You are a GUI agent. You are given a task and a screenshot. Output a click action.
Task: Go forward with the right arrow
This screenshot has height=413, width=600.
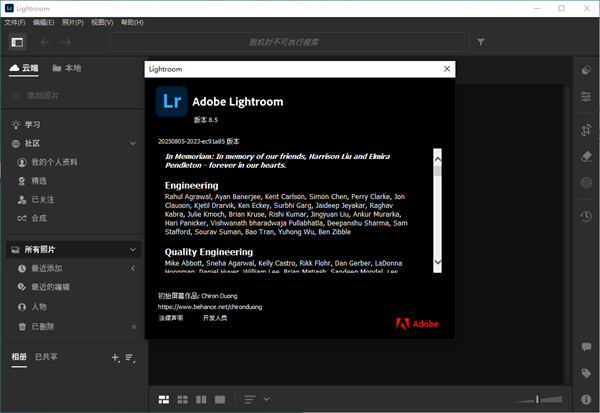click(x=66, y=42)
